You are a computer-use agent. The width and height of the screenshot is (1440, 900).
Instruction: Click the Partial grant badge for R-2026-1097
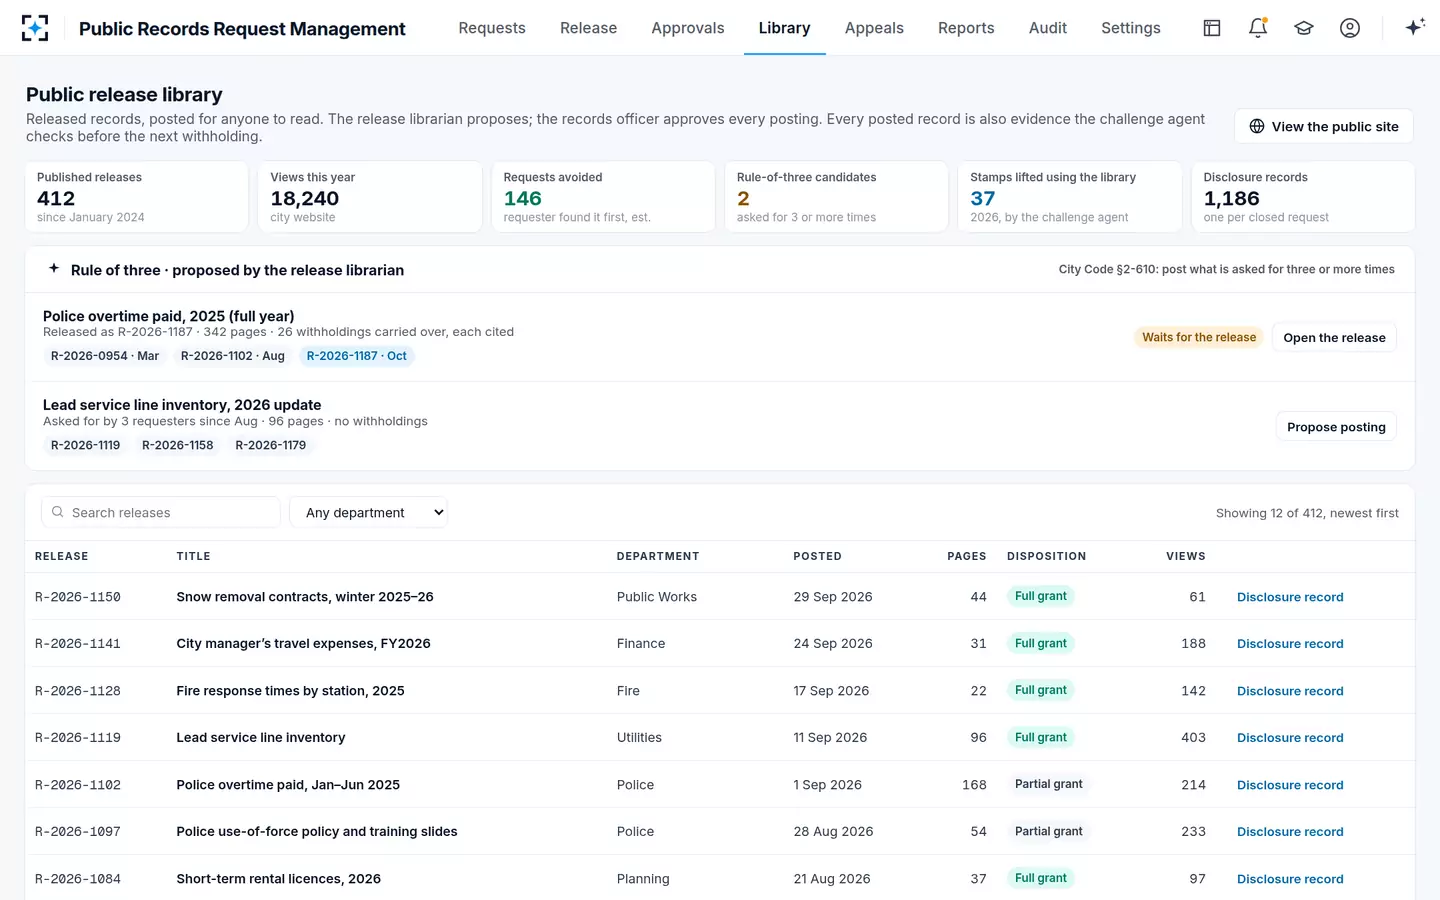(1049, 831)
